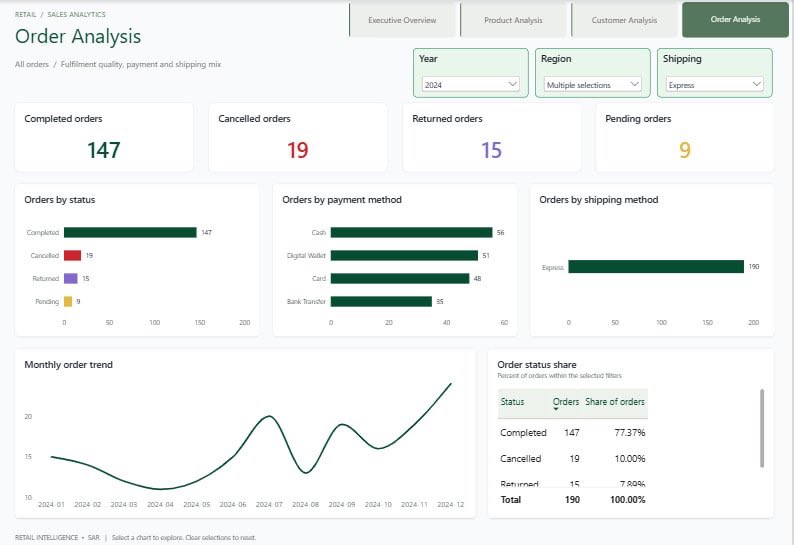
Task: Select the Digital Wallet bar
Action: (404, 255)
